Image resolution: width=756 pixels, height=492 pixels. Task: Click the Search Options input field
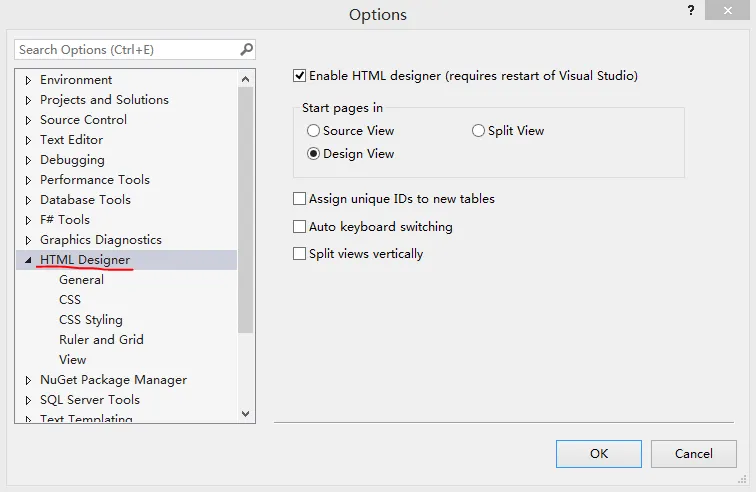tap(125, 49)
